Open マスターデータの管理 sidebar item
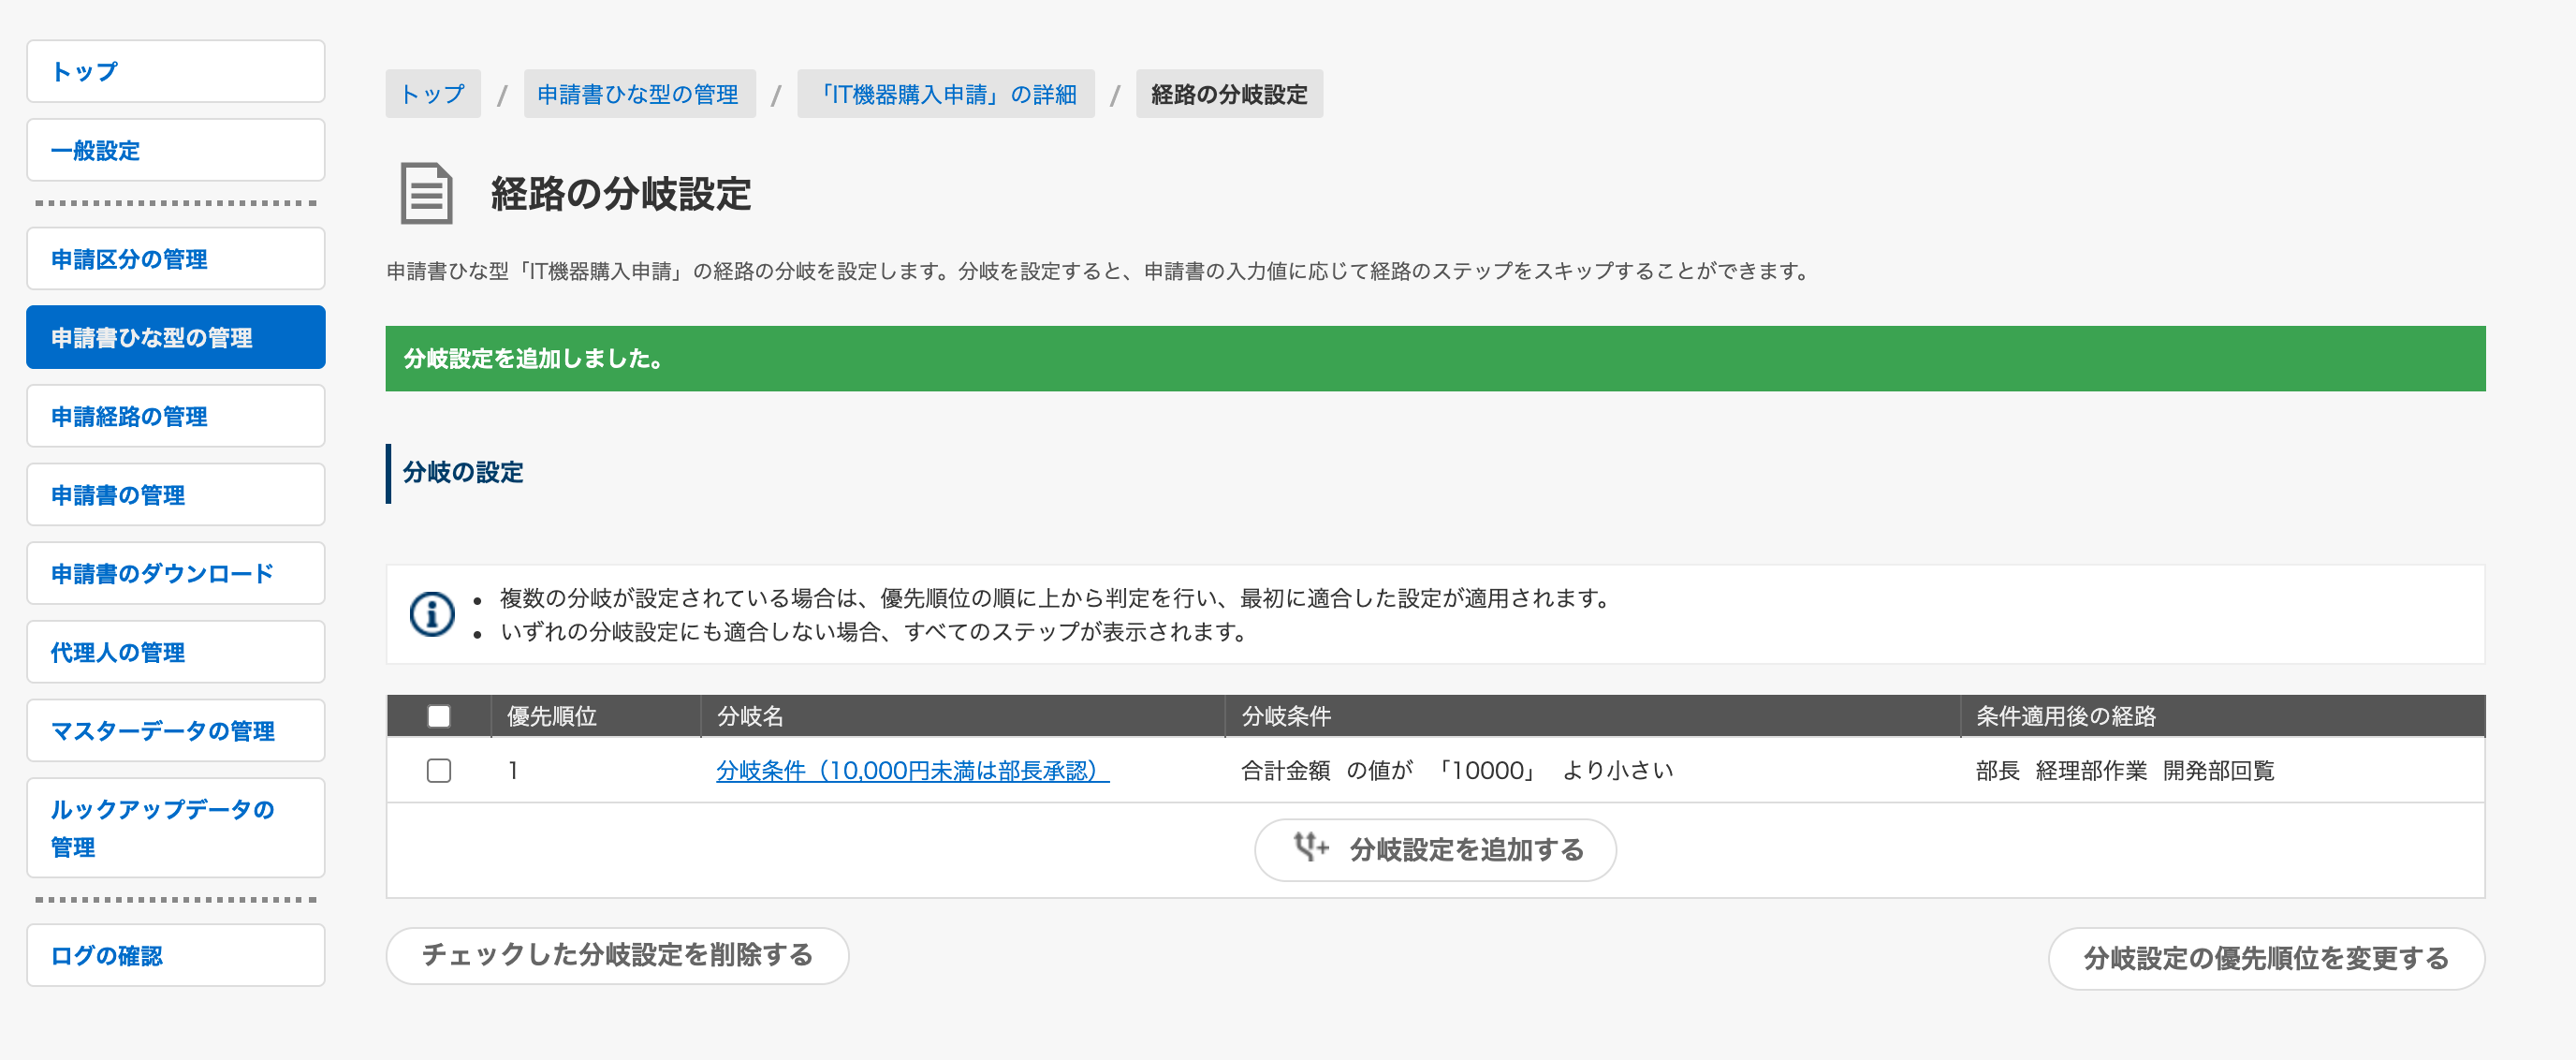Screen dimensions: 2576x1060 pyautogui.click(x=176, y=731)
